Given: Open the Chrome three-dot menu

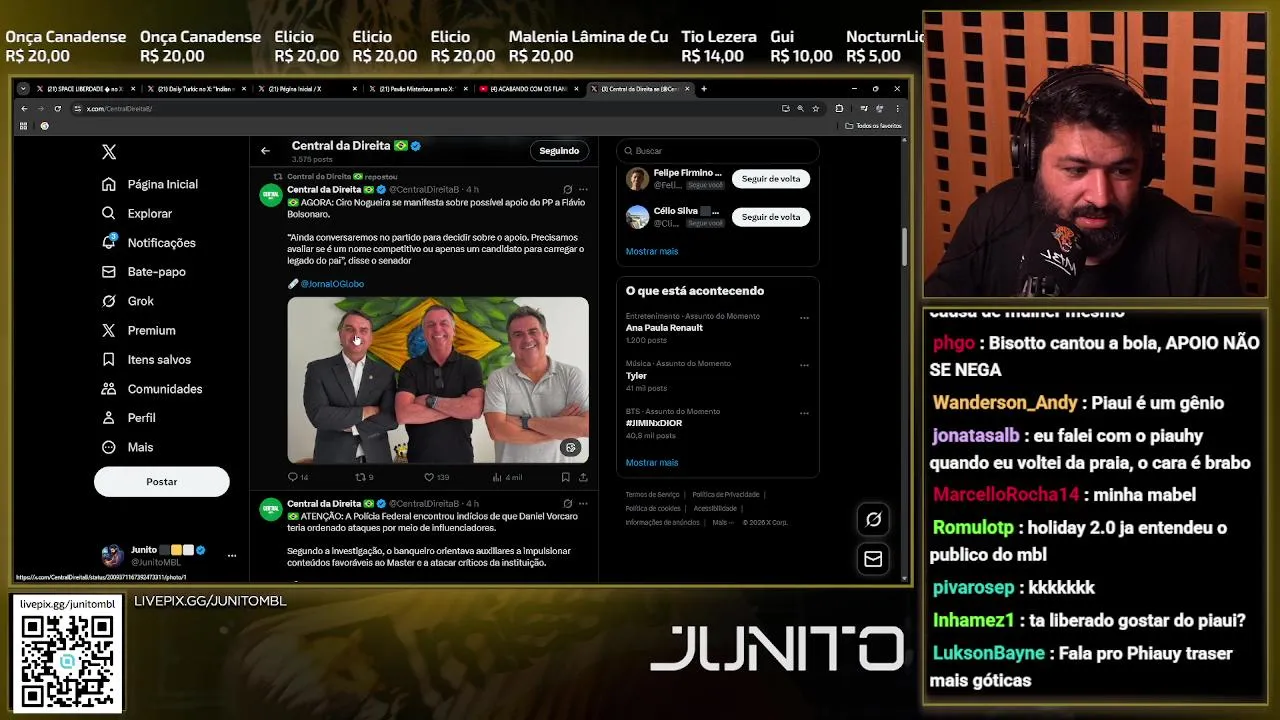Looking at the screenshot, I should click(898, 108).
